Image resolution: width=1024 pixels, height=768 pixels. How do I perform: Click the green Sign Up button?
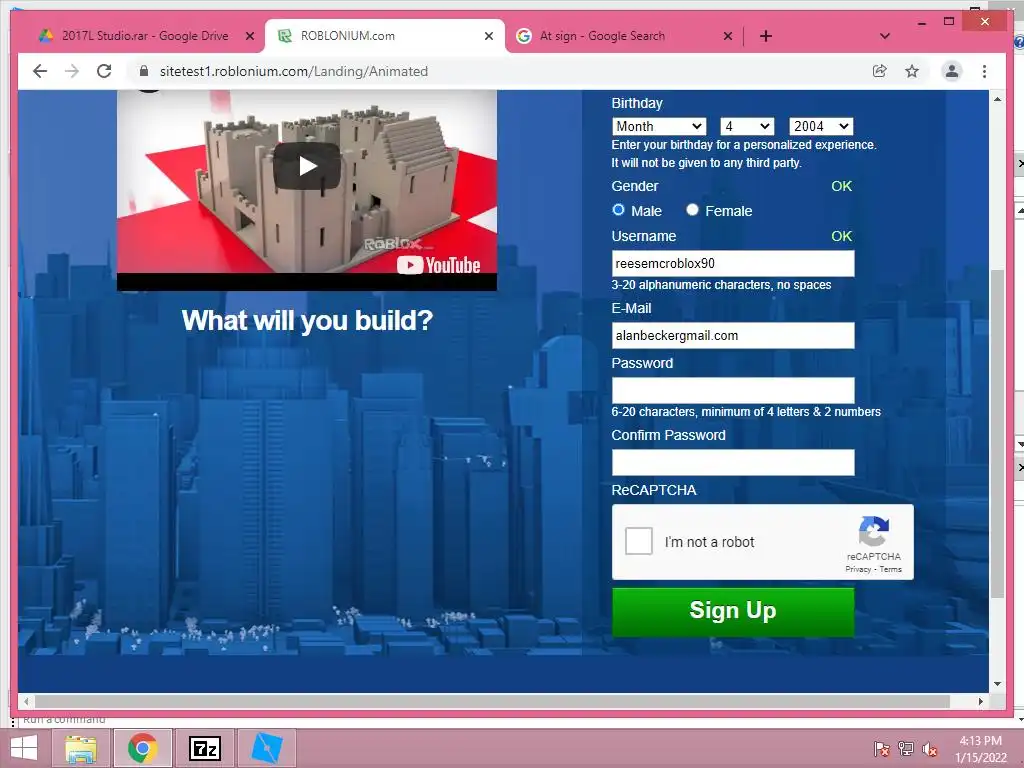click(x=733, y=611)
